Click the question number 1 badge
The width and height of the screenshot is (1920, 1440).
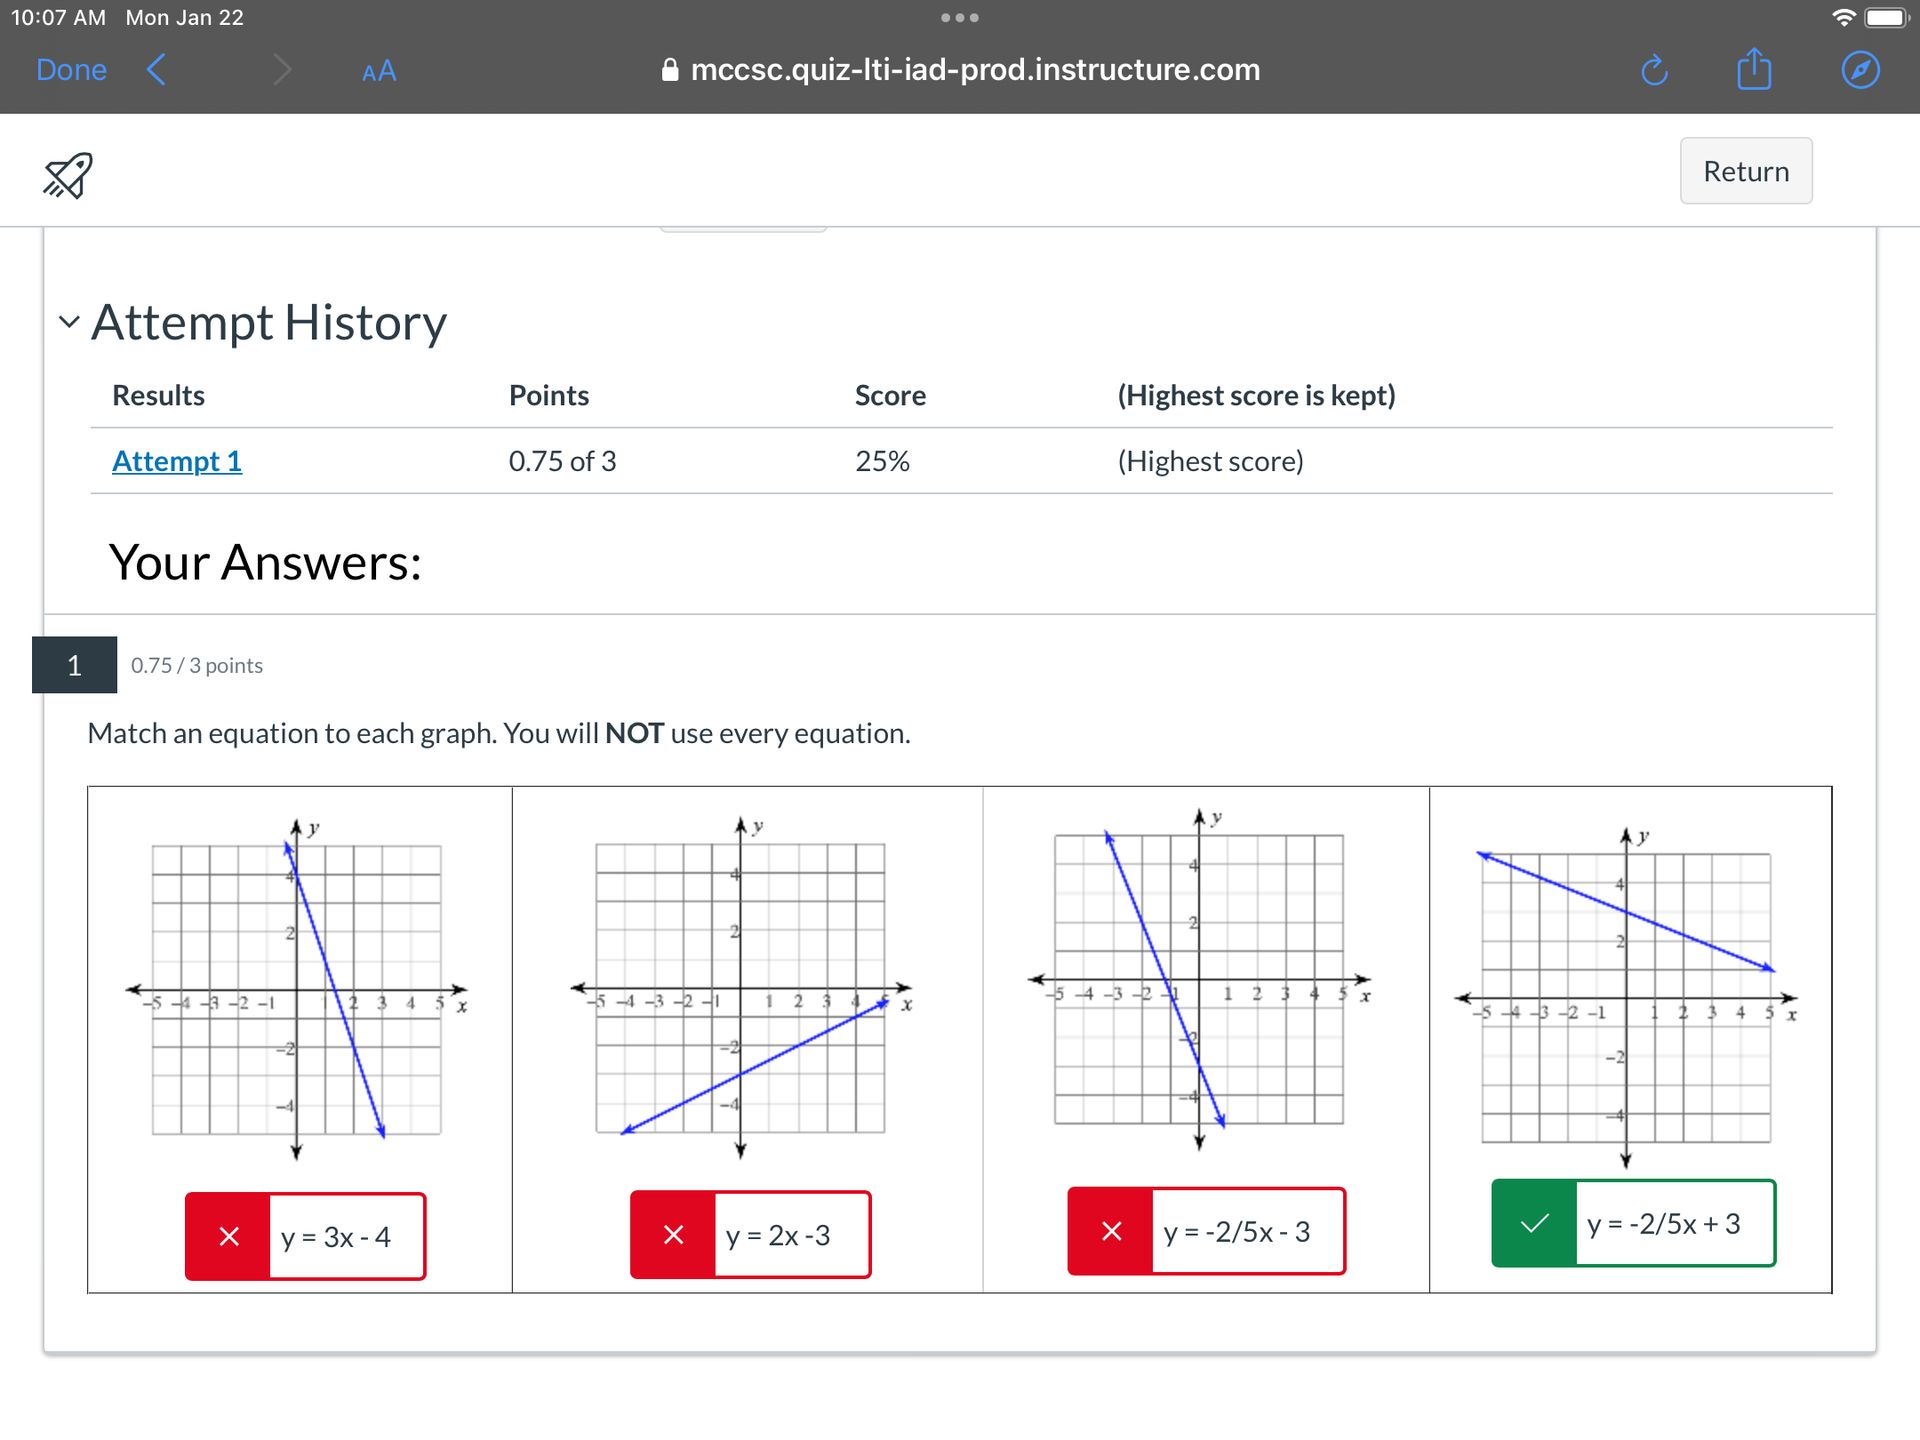point(74,665)
